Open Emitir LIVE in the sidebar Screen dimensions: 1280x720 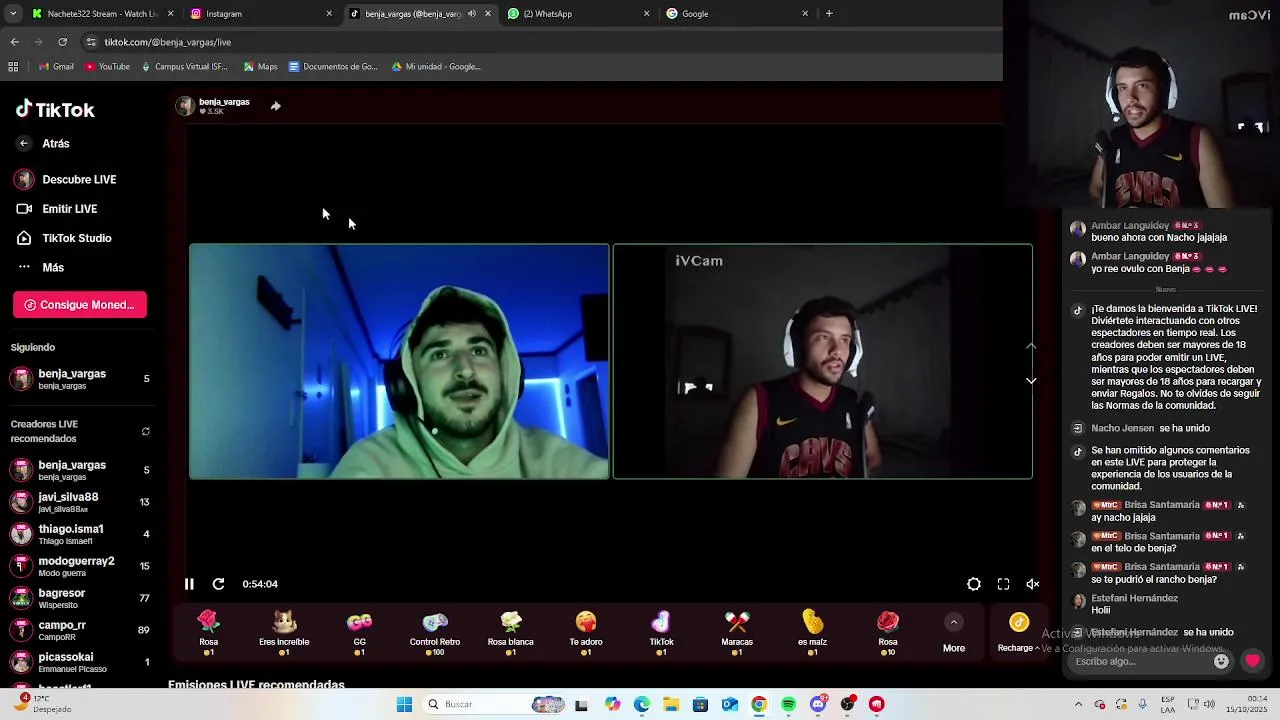[57, 209]
